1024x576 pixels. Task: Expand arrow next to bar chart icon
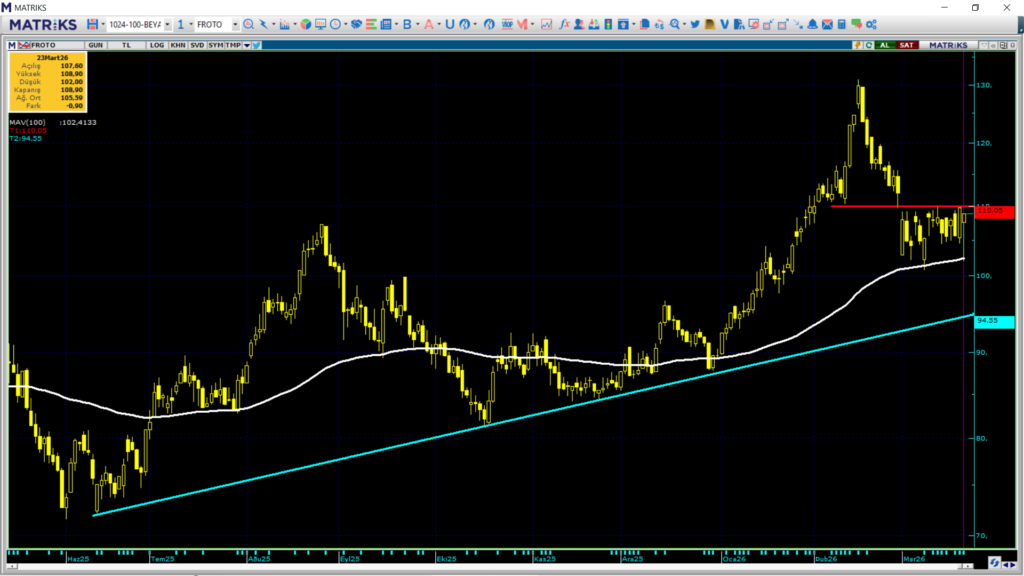[x=295, y=24]
